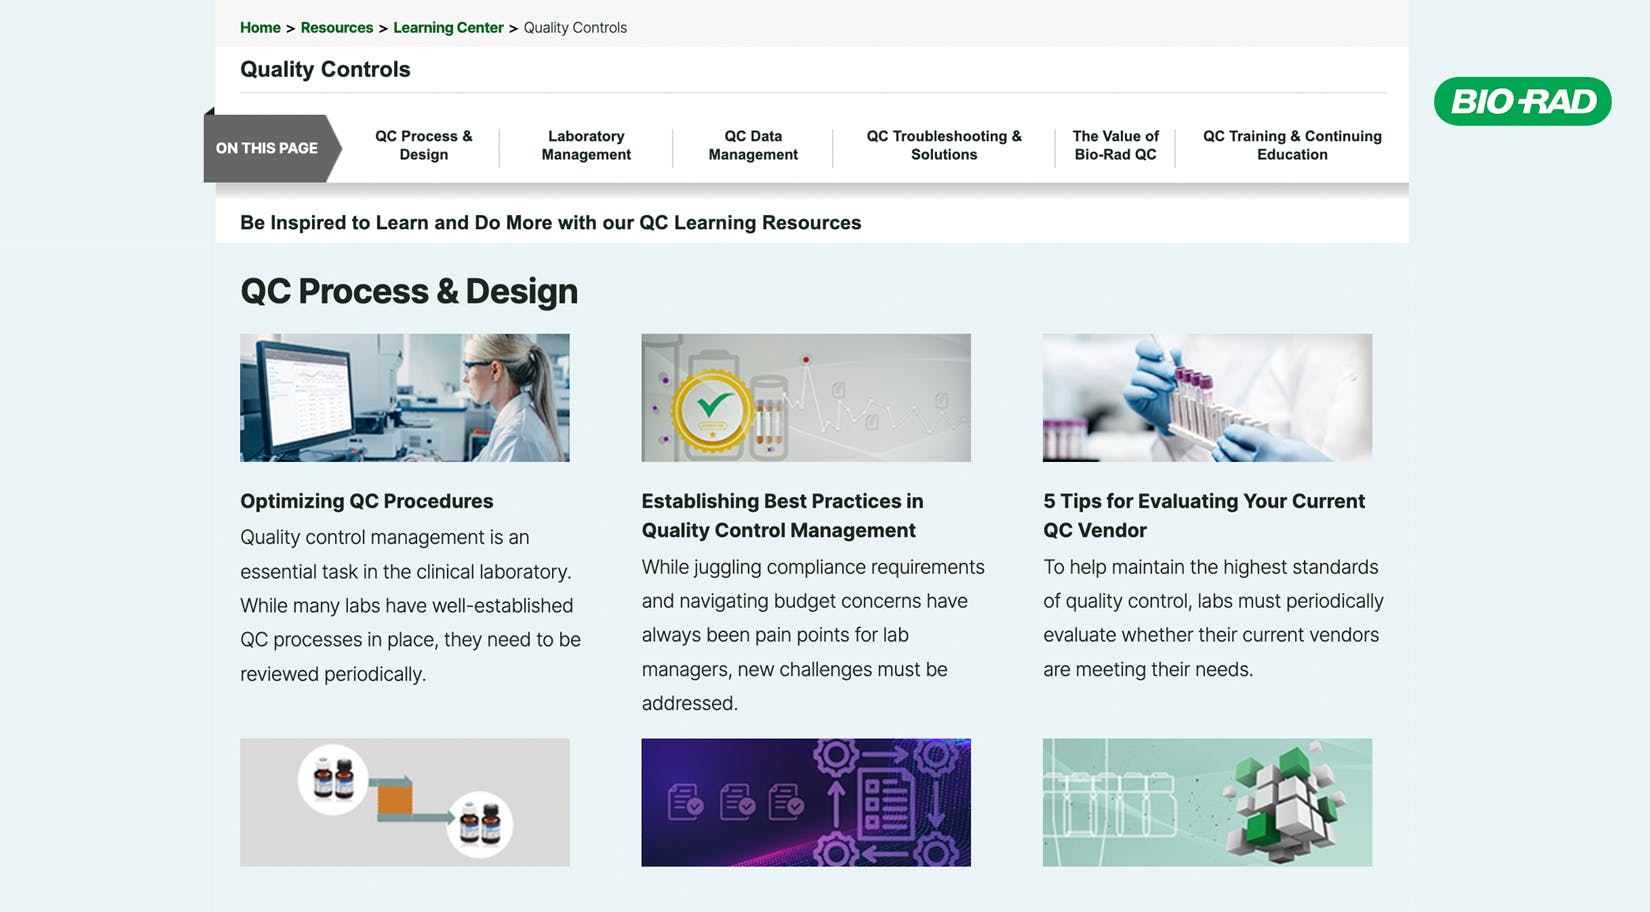Select the Laboratory Management tab
Screen dimensions: 1650x912
coord(586,146)
